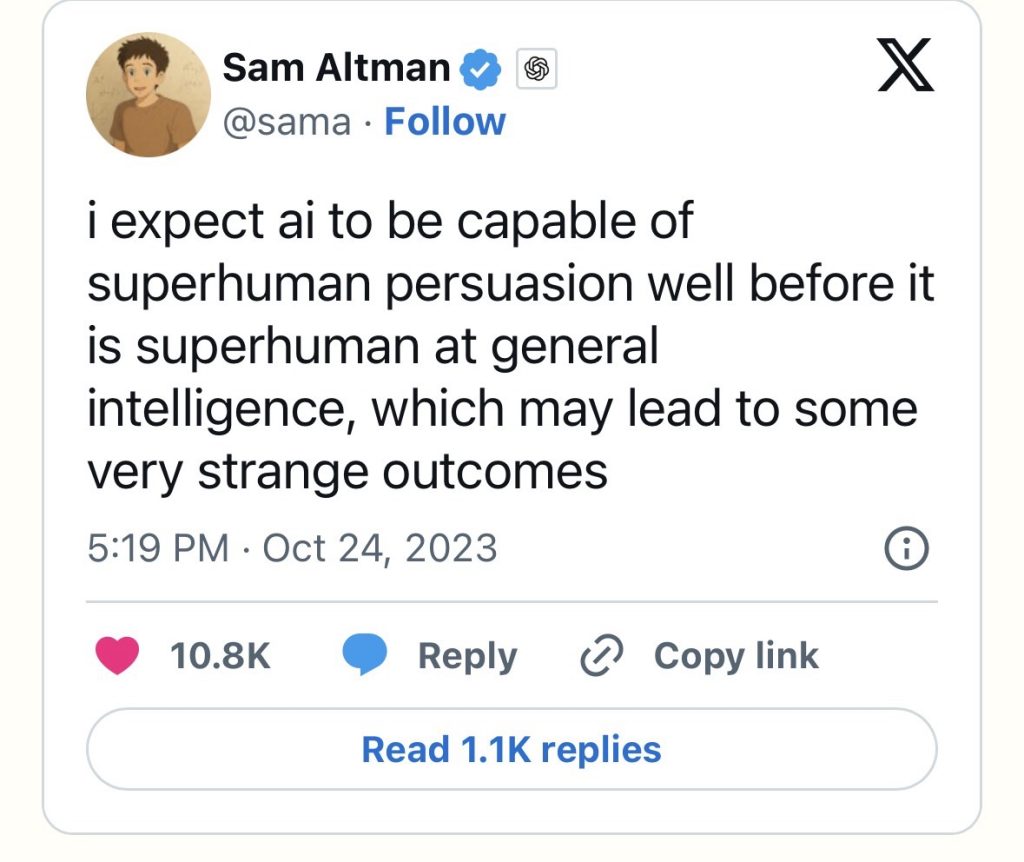Follow the @sama account
This screenshot has width=1024, height=862.
(x=445, y=122)
